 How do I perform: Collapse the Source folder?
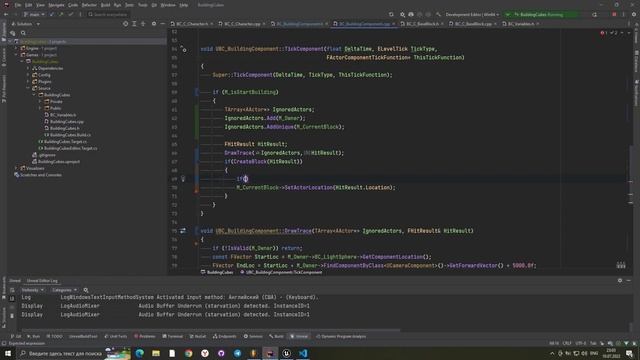pyautogui.click(x=28, y=88)
